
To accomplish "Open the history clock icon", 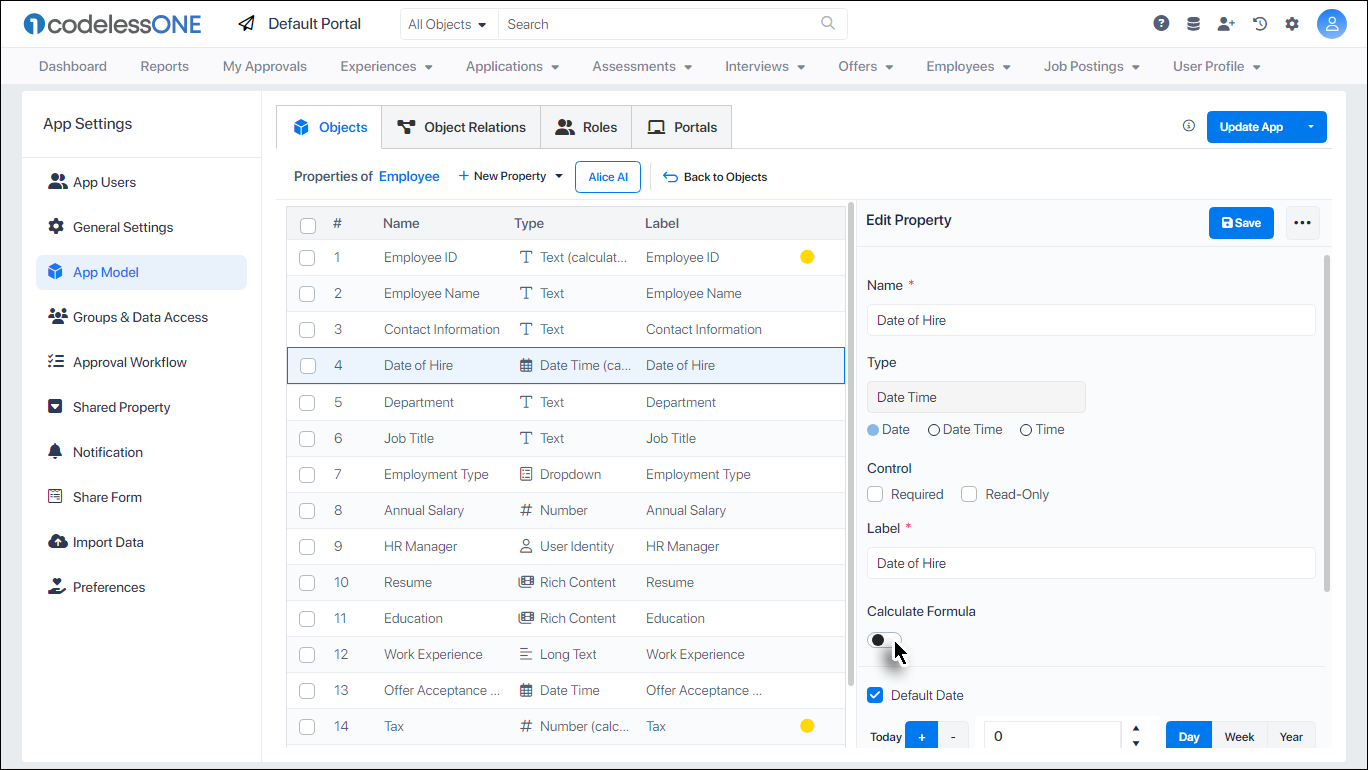I will coord(1260,24).
